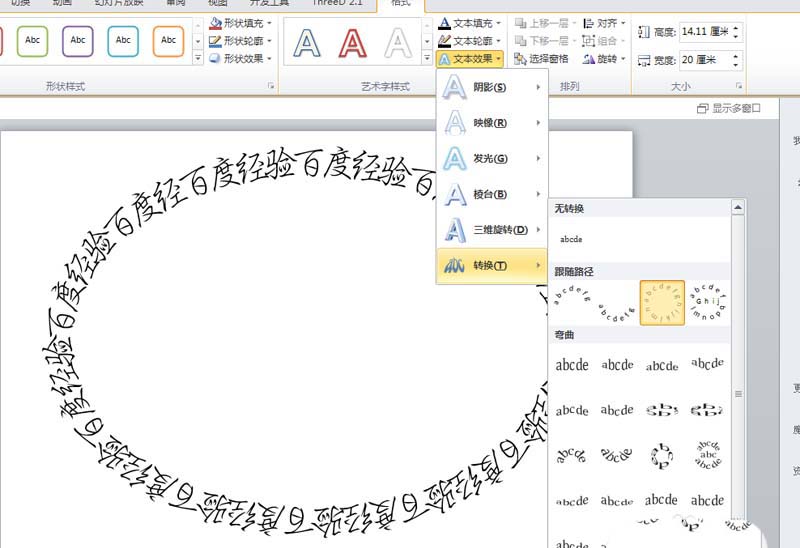The image size is (800, 548).
Task: Switch to the ThreeD 2.1 ribbon tab
Action: [x=337, y=3]
